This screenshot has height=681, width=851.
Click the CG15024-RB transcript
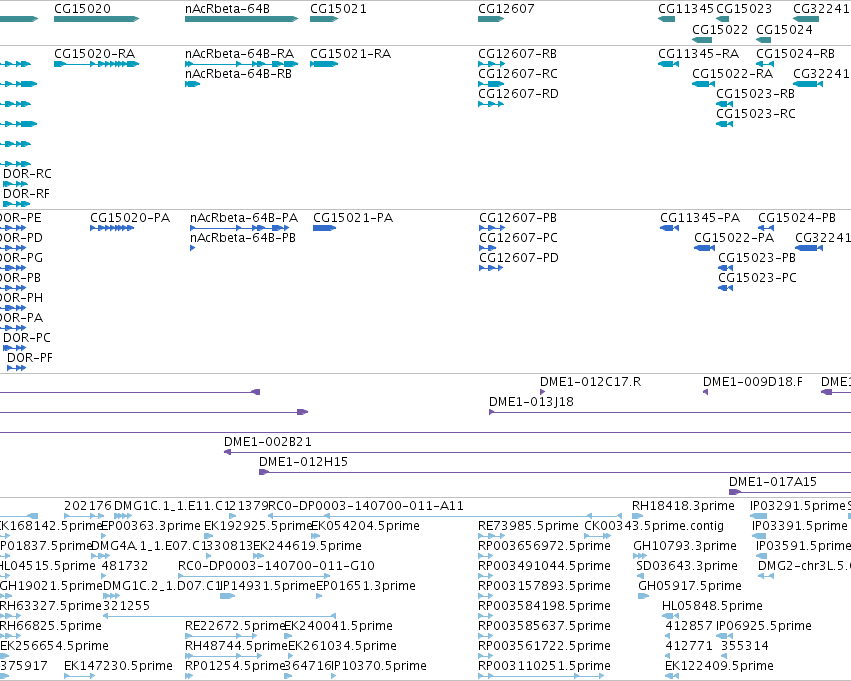[765, 64]
